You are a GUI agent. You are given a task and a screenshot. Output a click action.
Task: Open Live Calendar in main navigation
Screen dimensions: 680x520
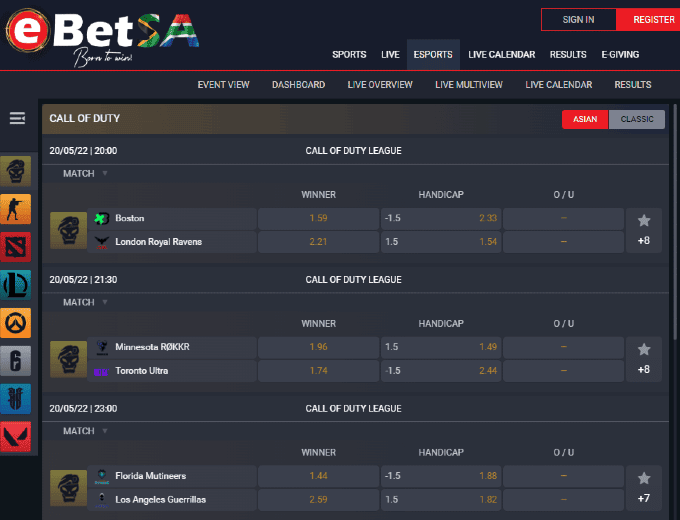(x=501, y=55)
